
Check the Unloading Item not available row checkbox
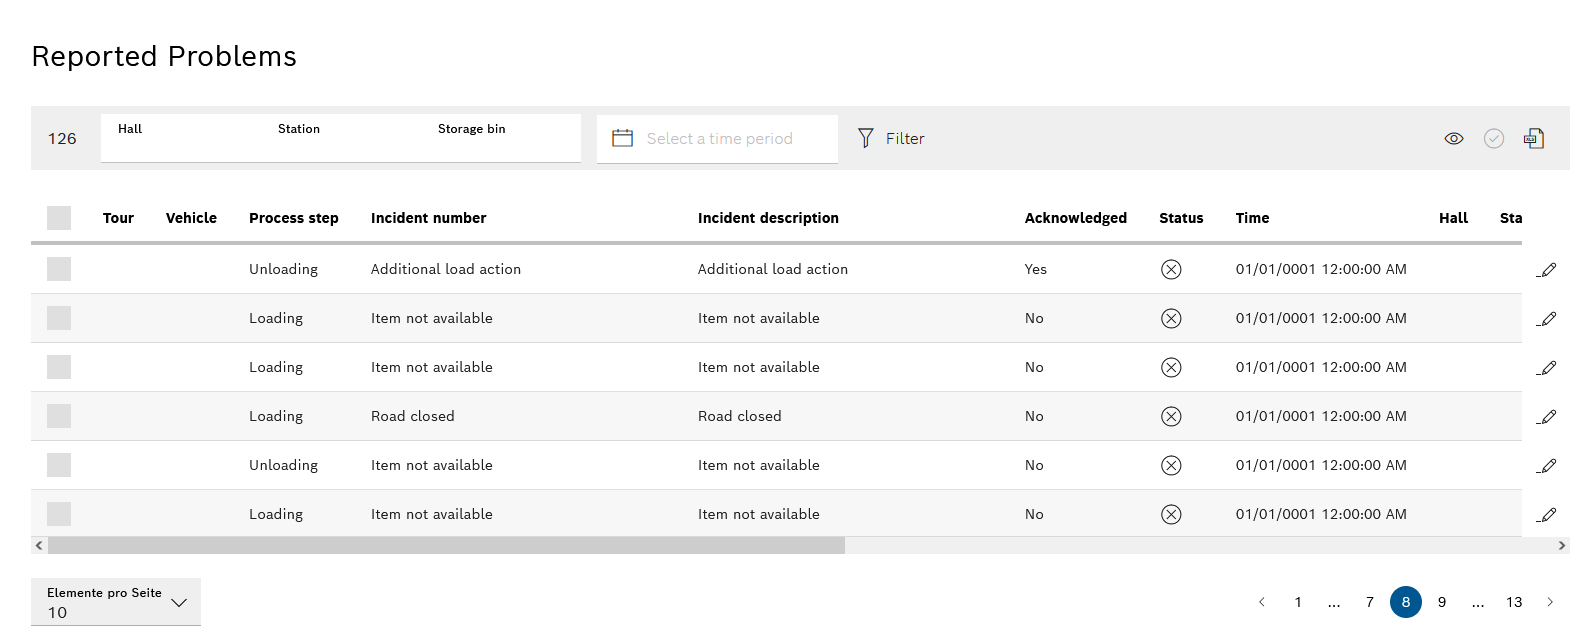point(59,465)
